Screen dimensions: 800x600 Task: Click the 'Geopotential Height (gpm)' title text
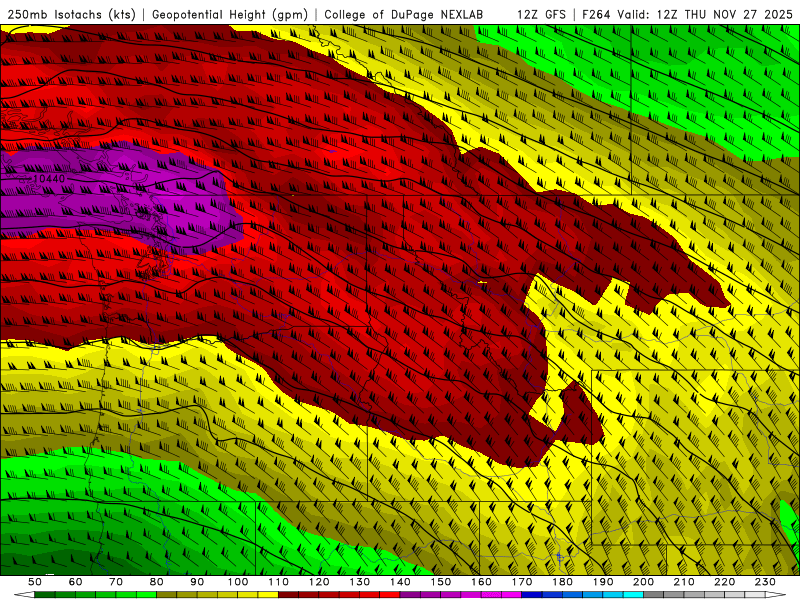(x=230, y=14)
